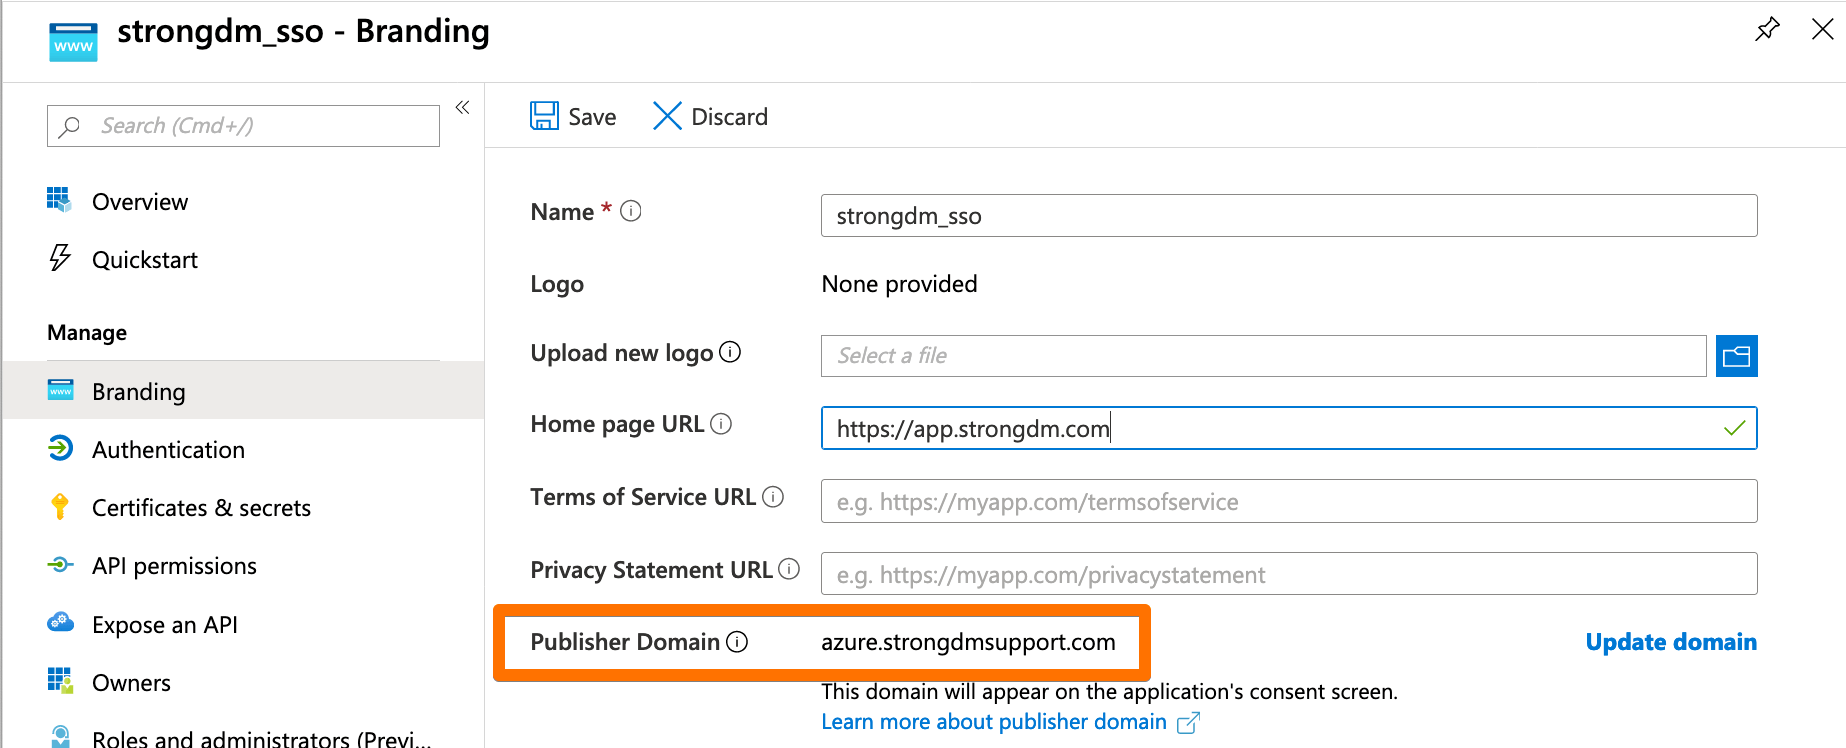Click the Privacy Statement URL field
Screen dimensions: 1846x748
pos(1289,574)
